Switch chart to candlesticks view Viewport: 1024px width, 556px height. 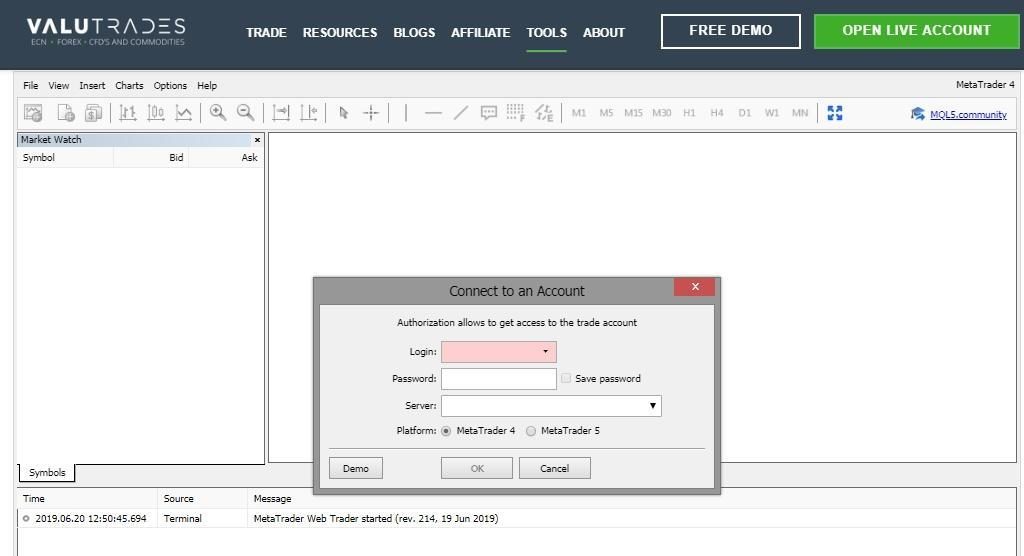click(156, 113)
